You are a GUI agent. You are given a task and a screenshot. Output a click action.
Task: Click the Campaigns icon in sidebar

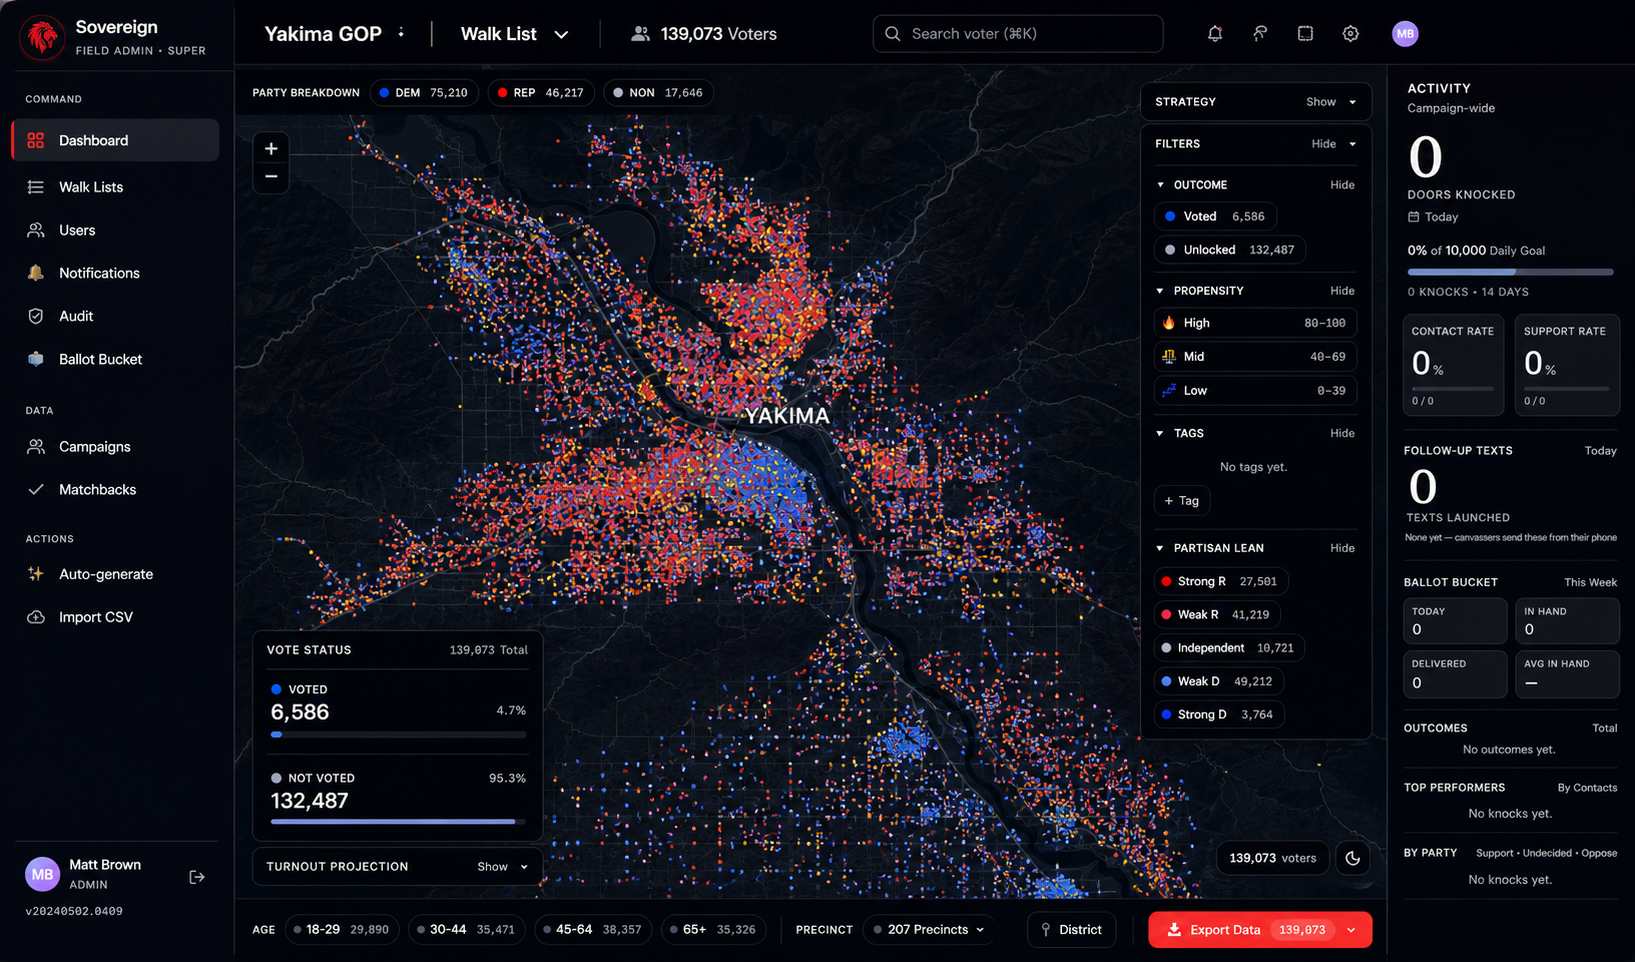36,447
